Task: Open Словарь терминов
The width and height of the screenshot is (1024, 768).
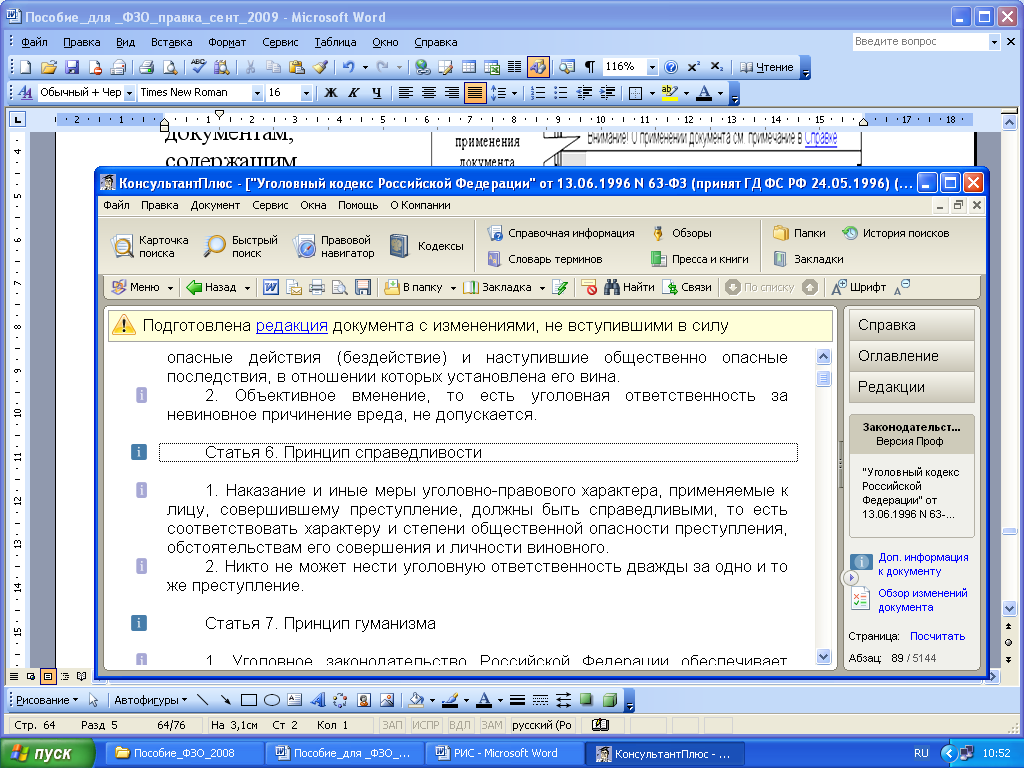Action: point(545,259)
